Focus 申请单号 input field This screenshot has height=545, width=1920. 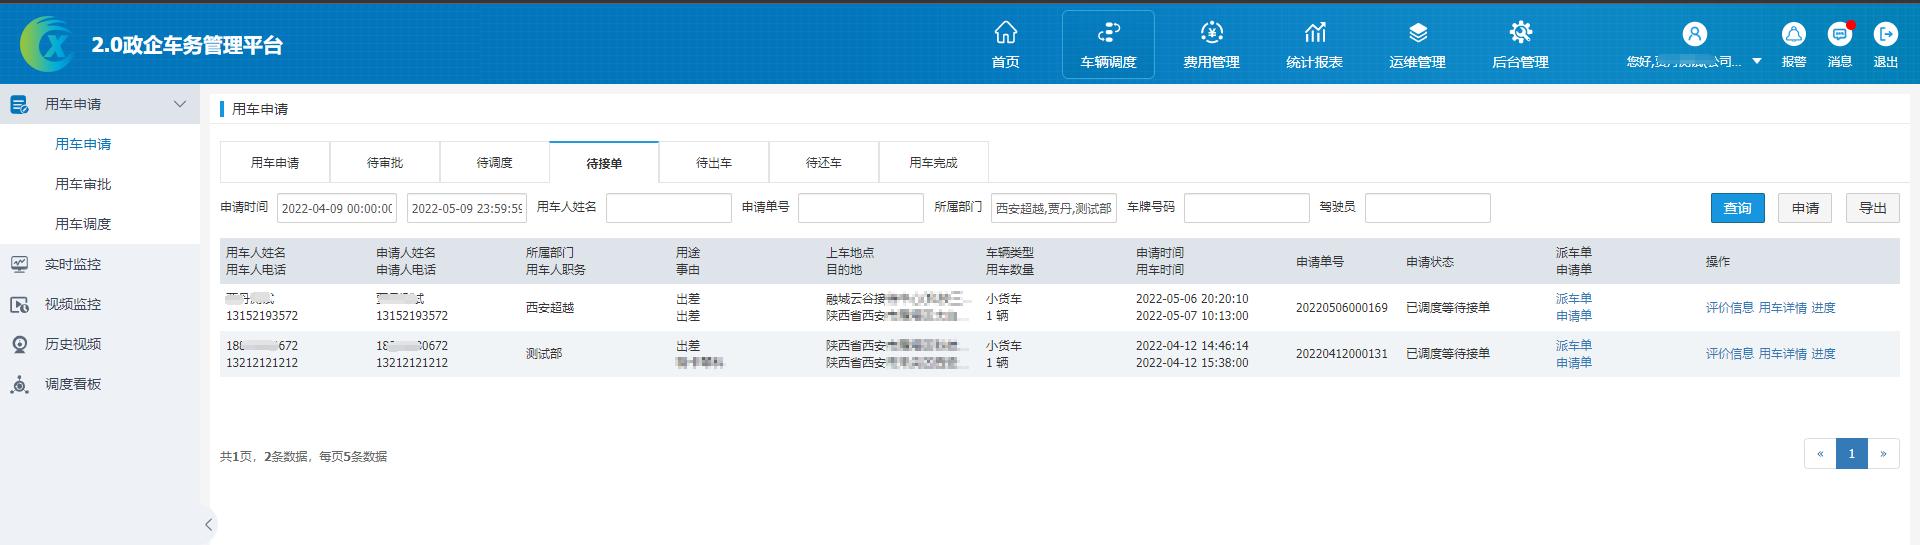pyautogui.click(x=861, y=208)
